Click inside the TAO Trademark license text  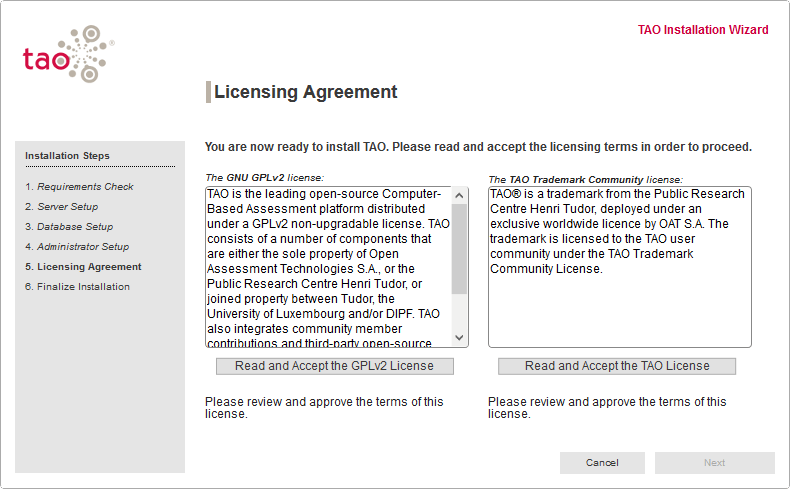point(619,290)
